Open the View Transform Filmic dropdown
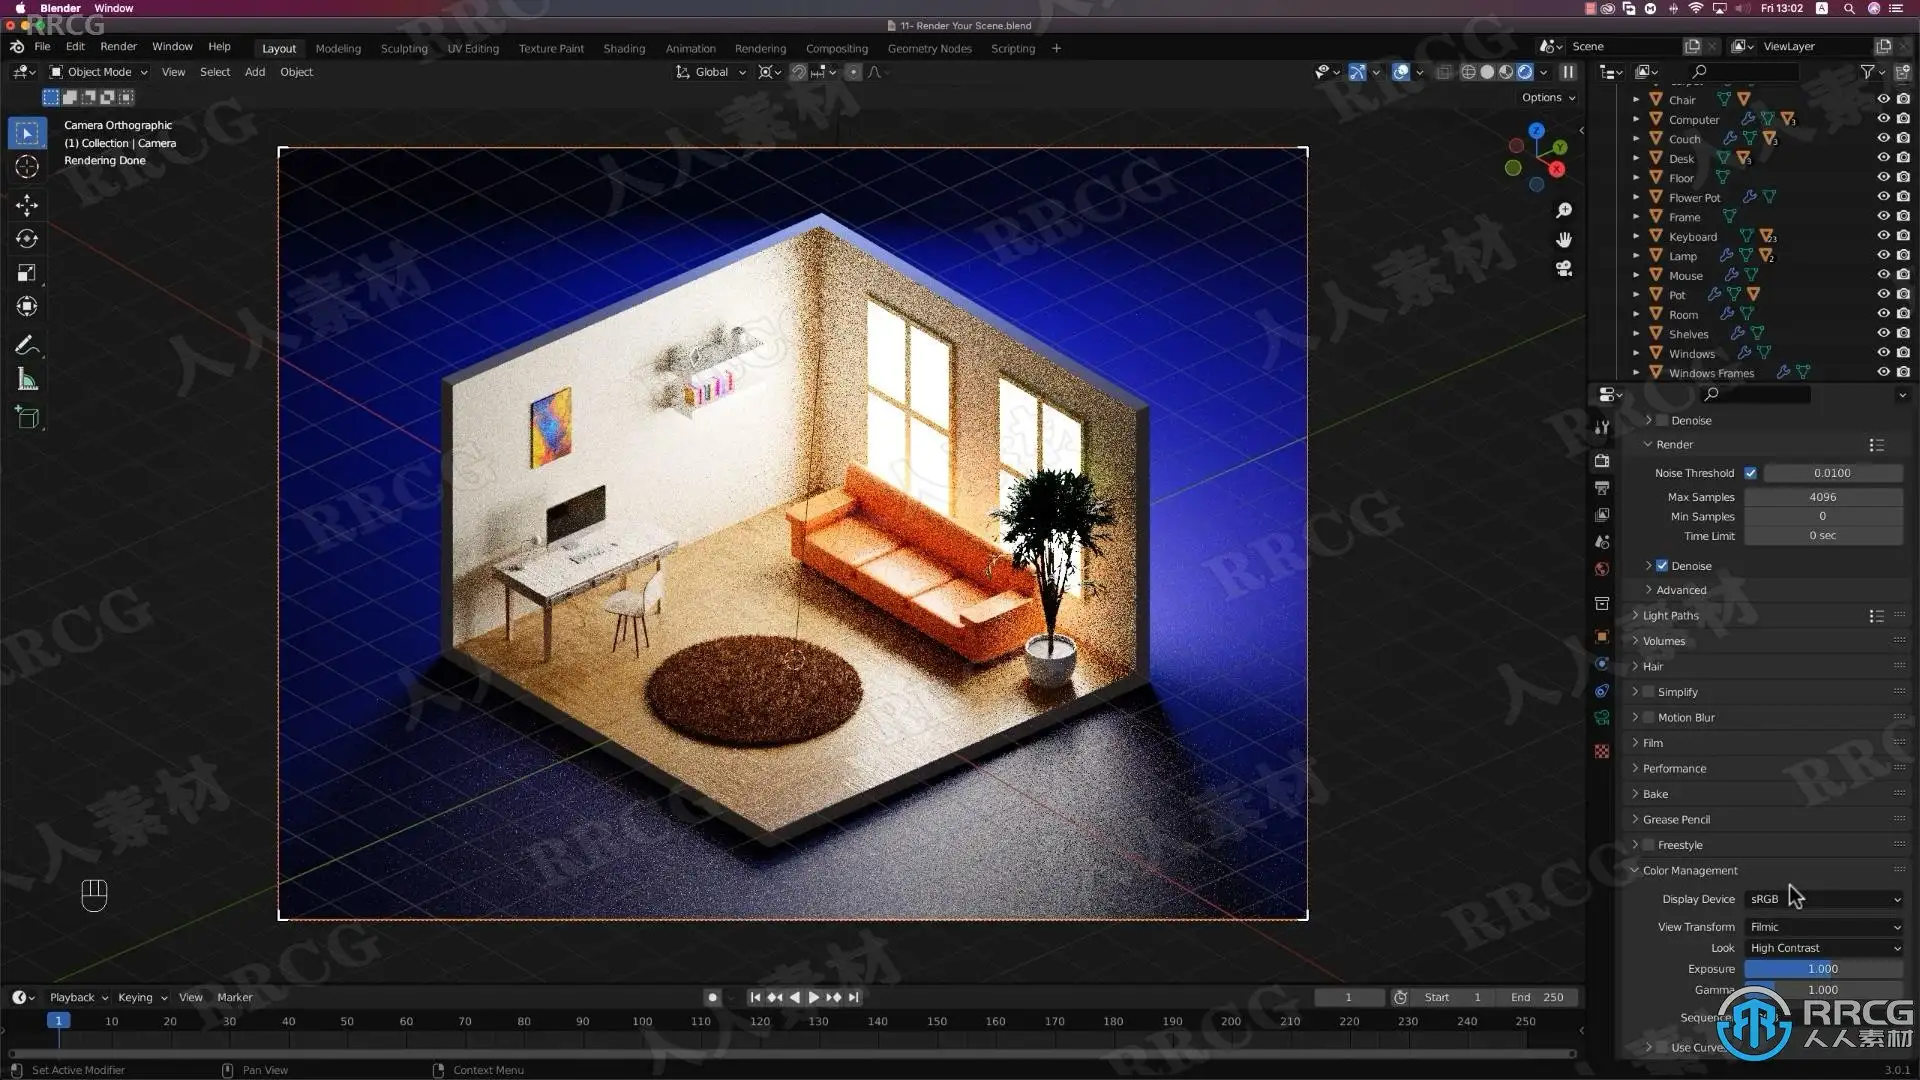 pyautogui.click(x=1824, y=927)
